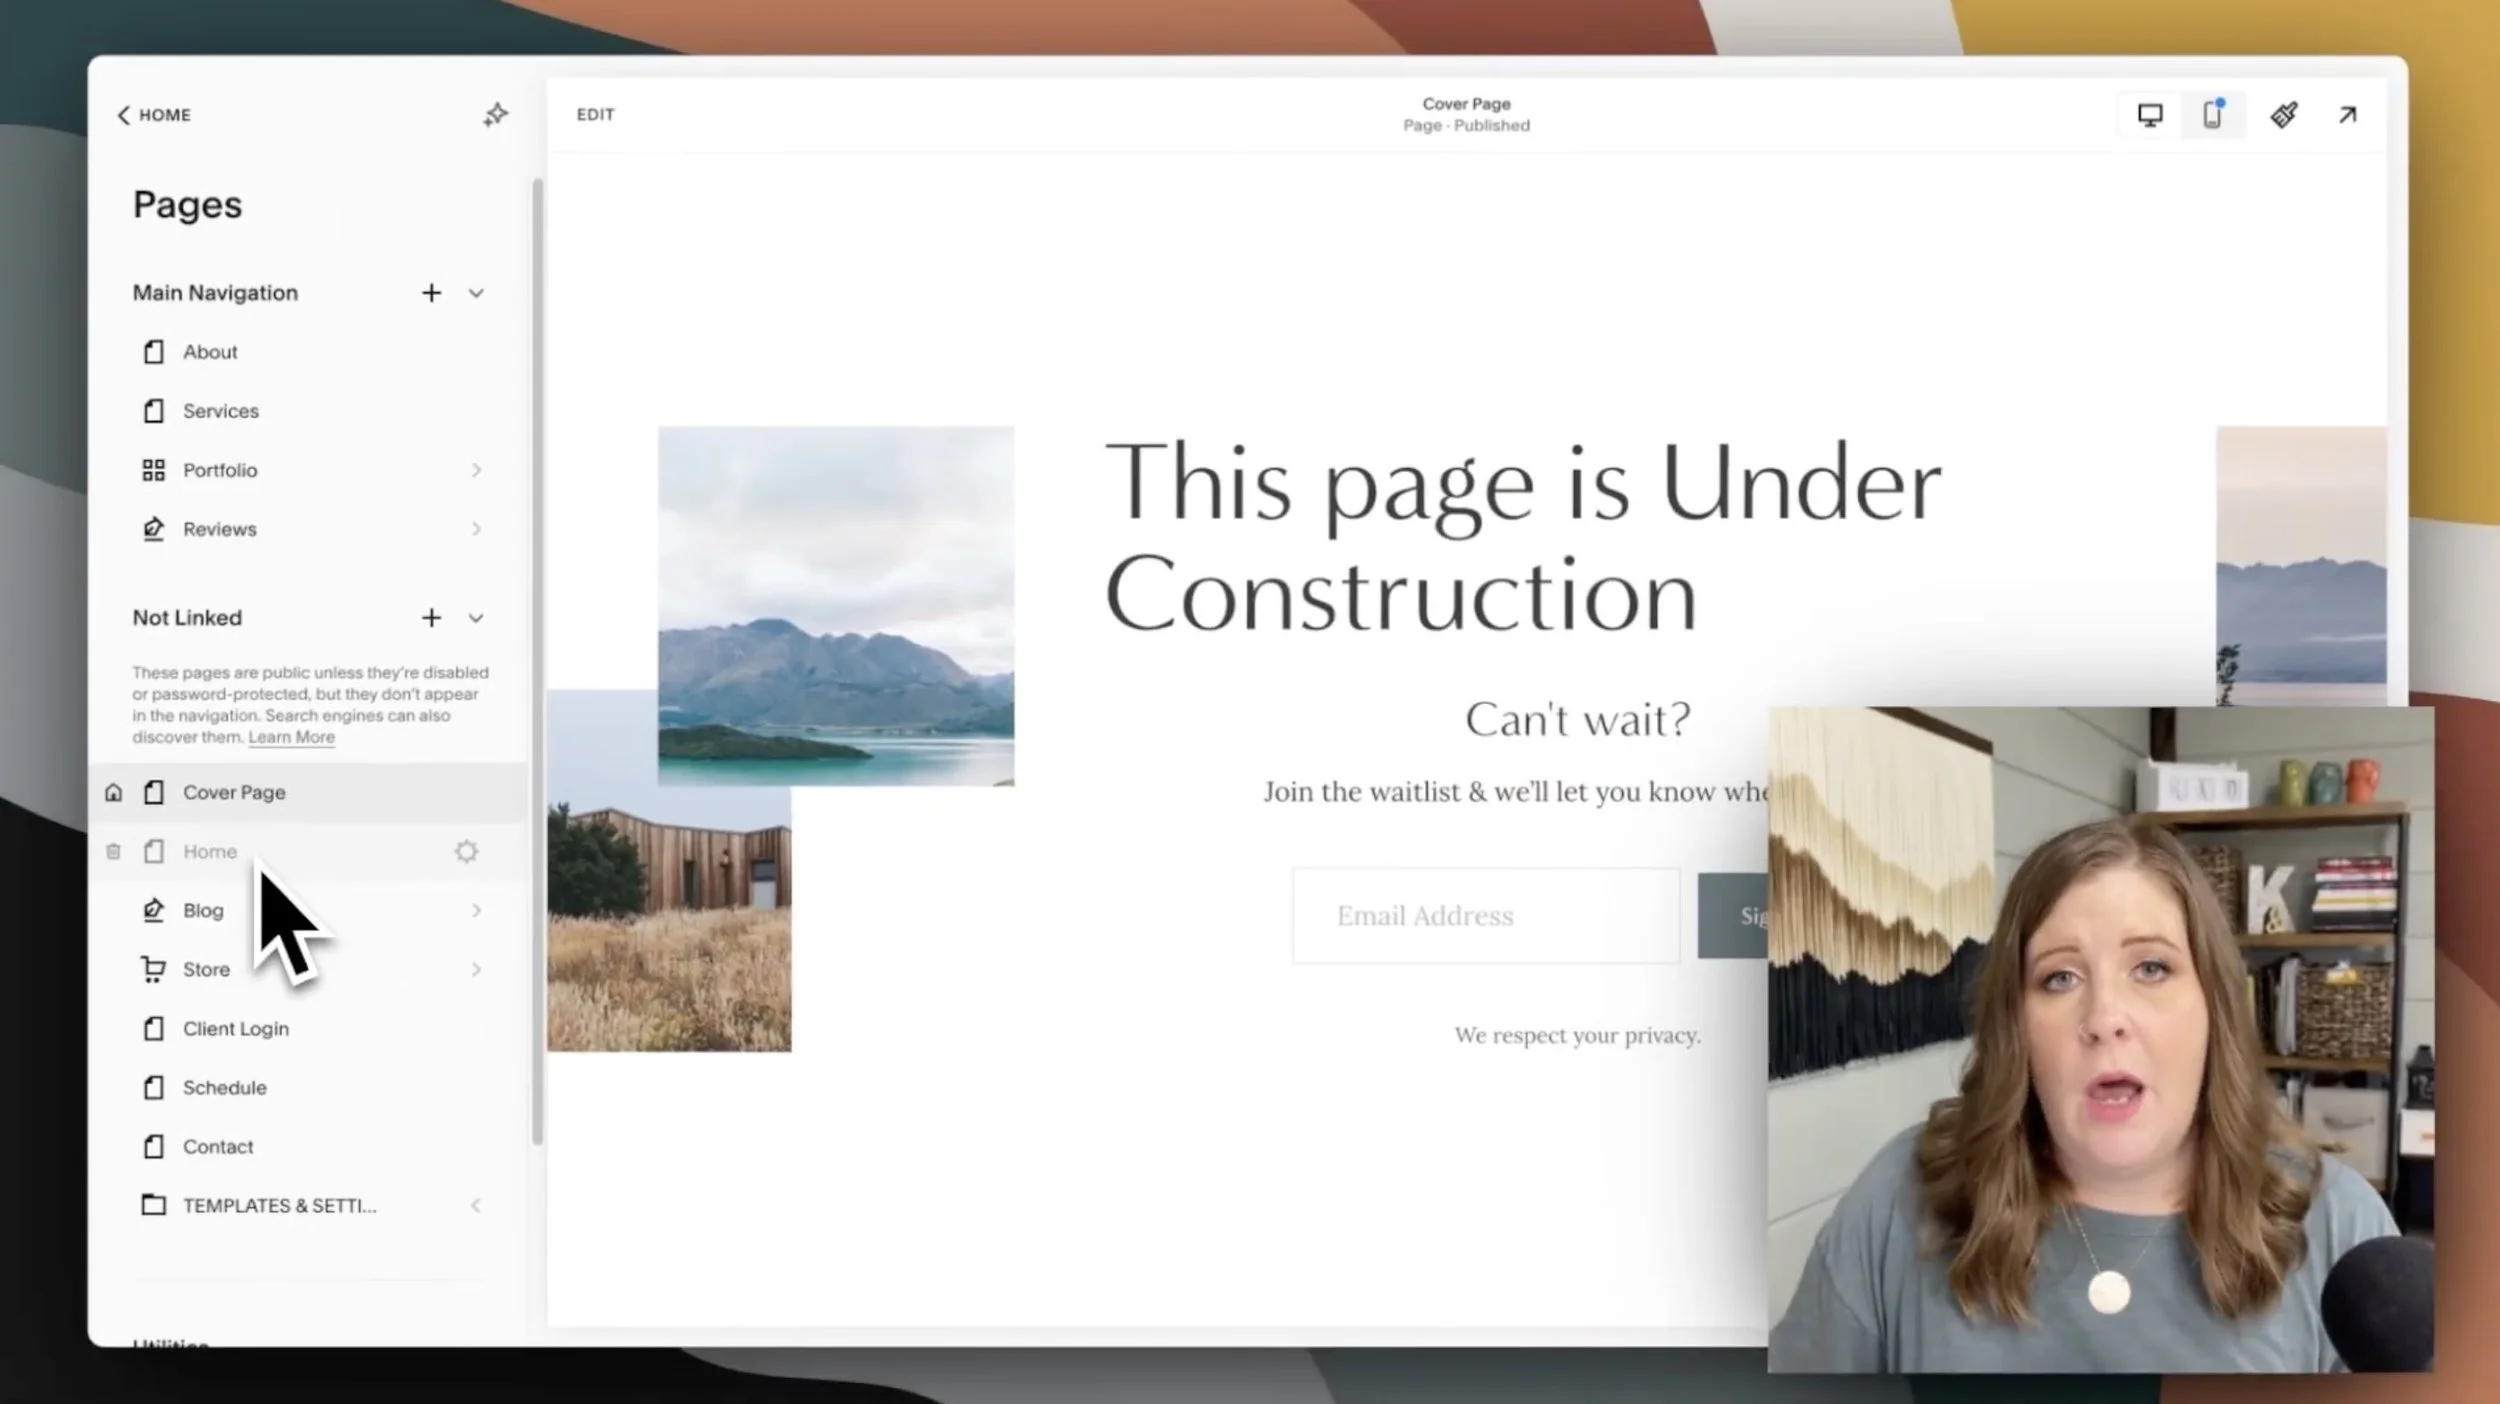Open the Edit mode for Cover Page
2500x1404 pixels.
(x=595, y=114)
